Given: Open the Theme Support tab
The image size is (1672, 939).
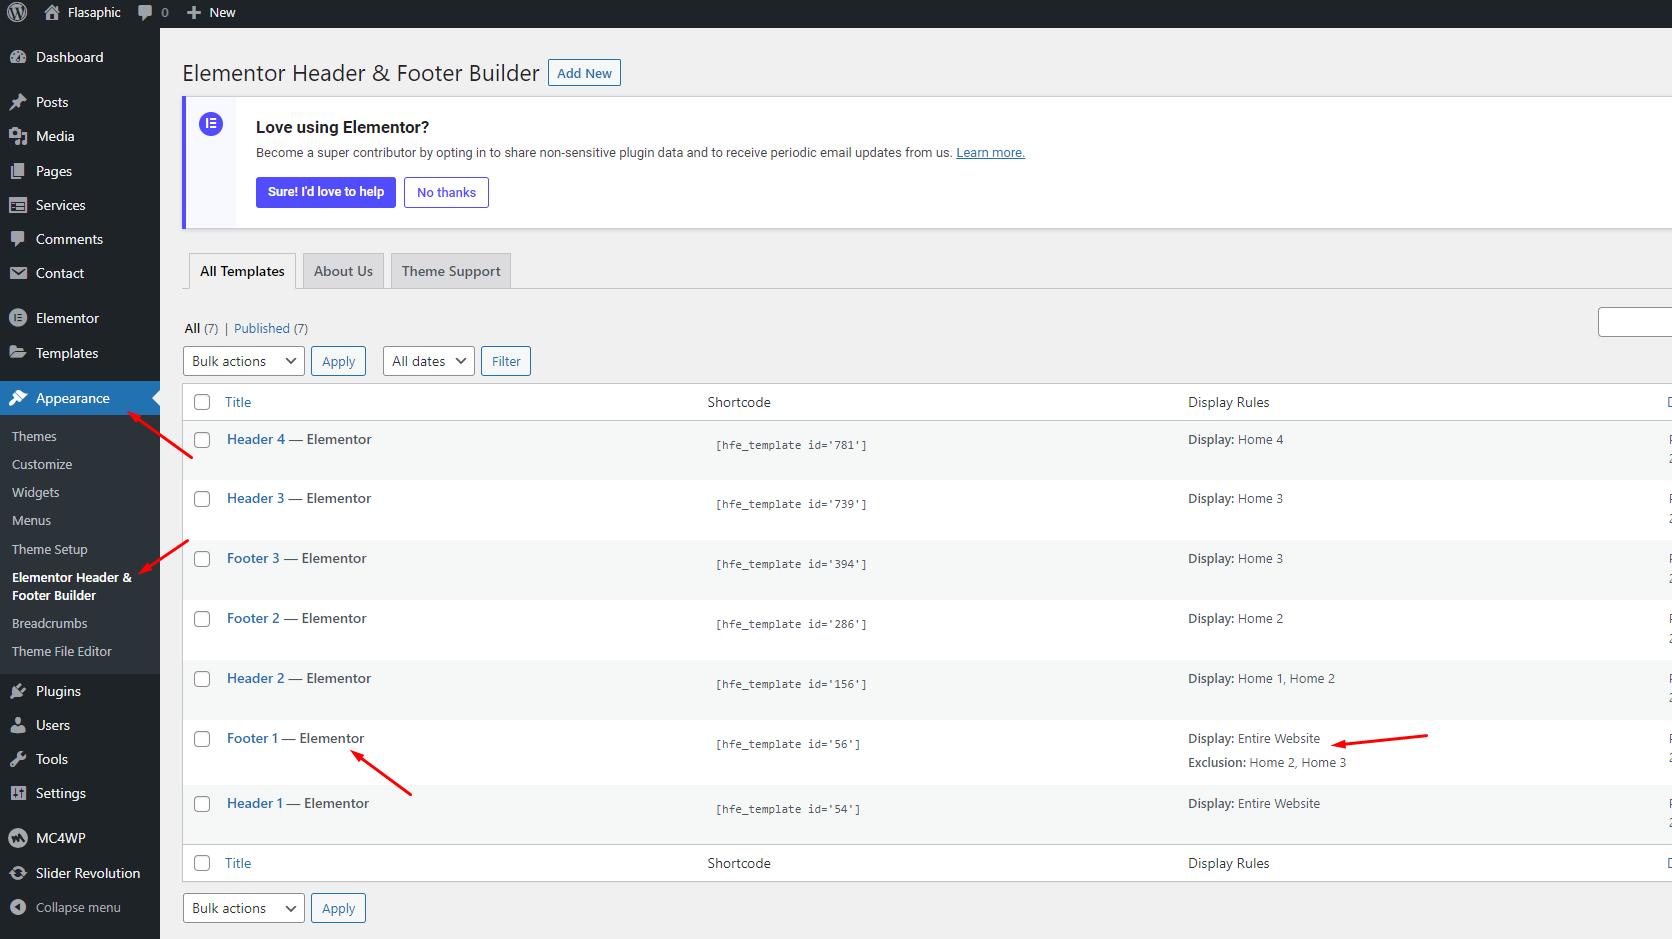Looking at the screenshot, I should 451,271.
